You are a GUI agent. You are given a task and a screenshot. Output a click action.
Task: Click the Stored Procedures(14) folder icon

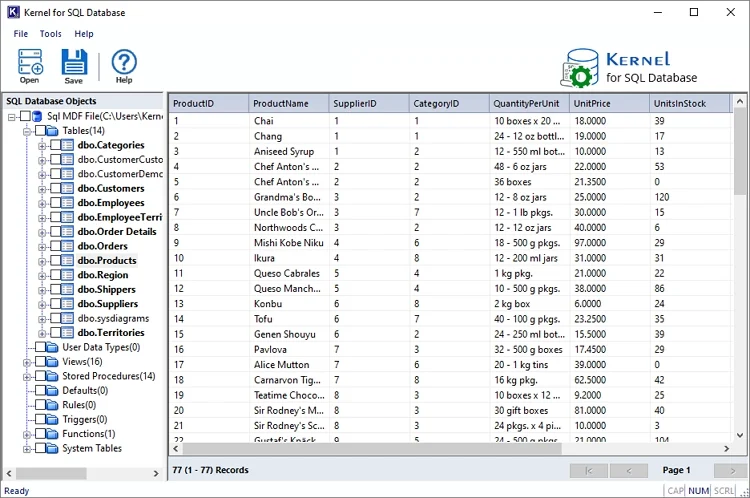click(53, 376)
